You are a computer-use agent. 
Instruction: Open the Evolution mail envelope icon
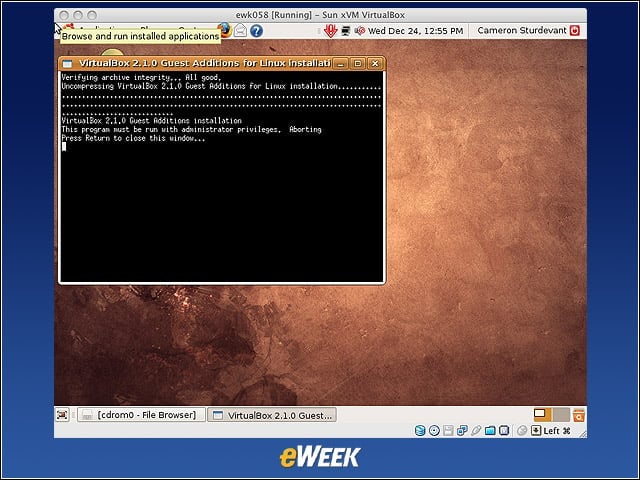240,31
